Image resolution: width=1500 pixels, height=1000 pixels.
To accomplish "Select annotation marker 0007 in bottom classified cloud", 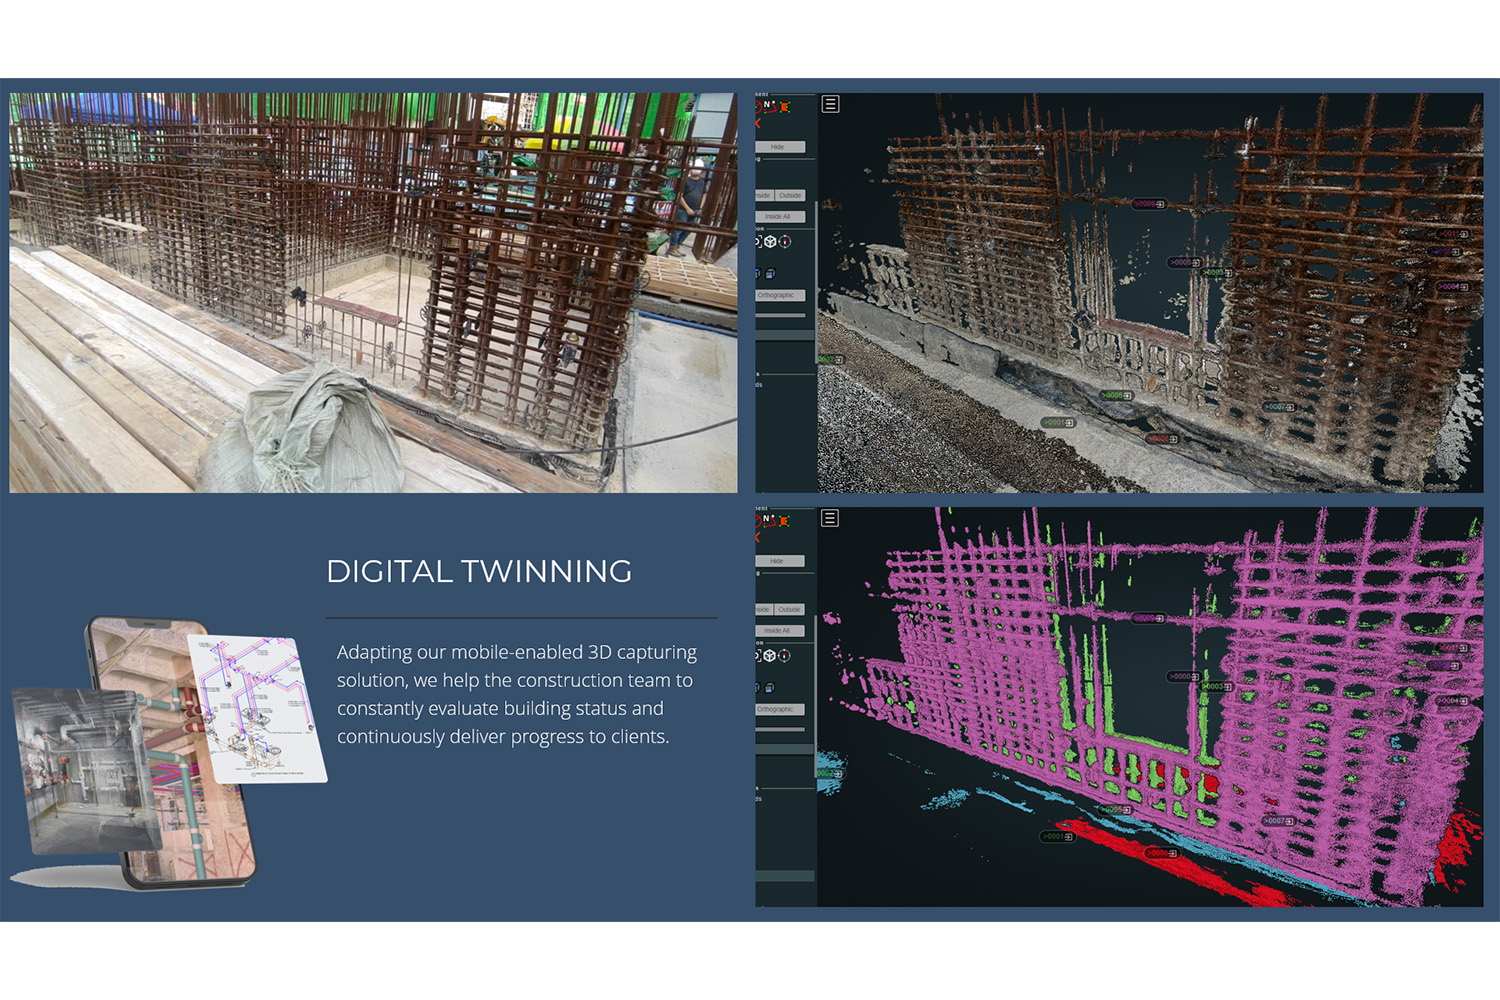I will click(x=1278, y=821).
